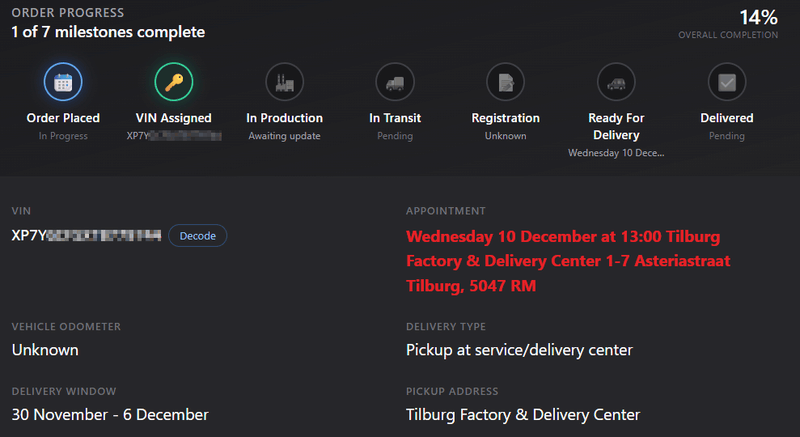Click the 14% overall completion indicator
The height and width of the screenshot is (437, 800).
tap(757, 17)
